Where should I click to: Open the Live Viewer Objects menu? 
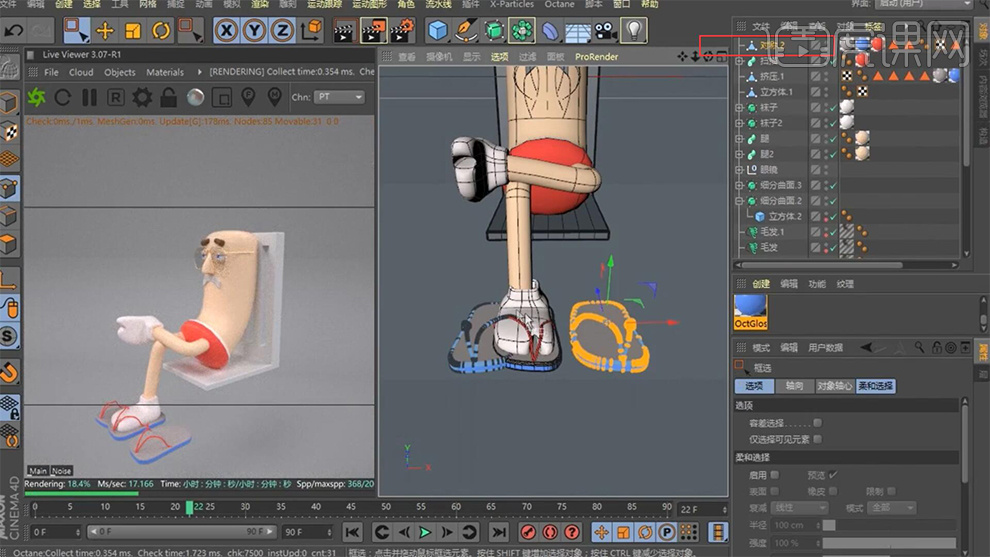[x=120, y=73]
